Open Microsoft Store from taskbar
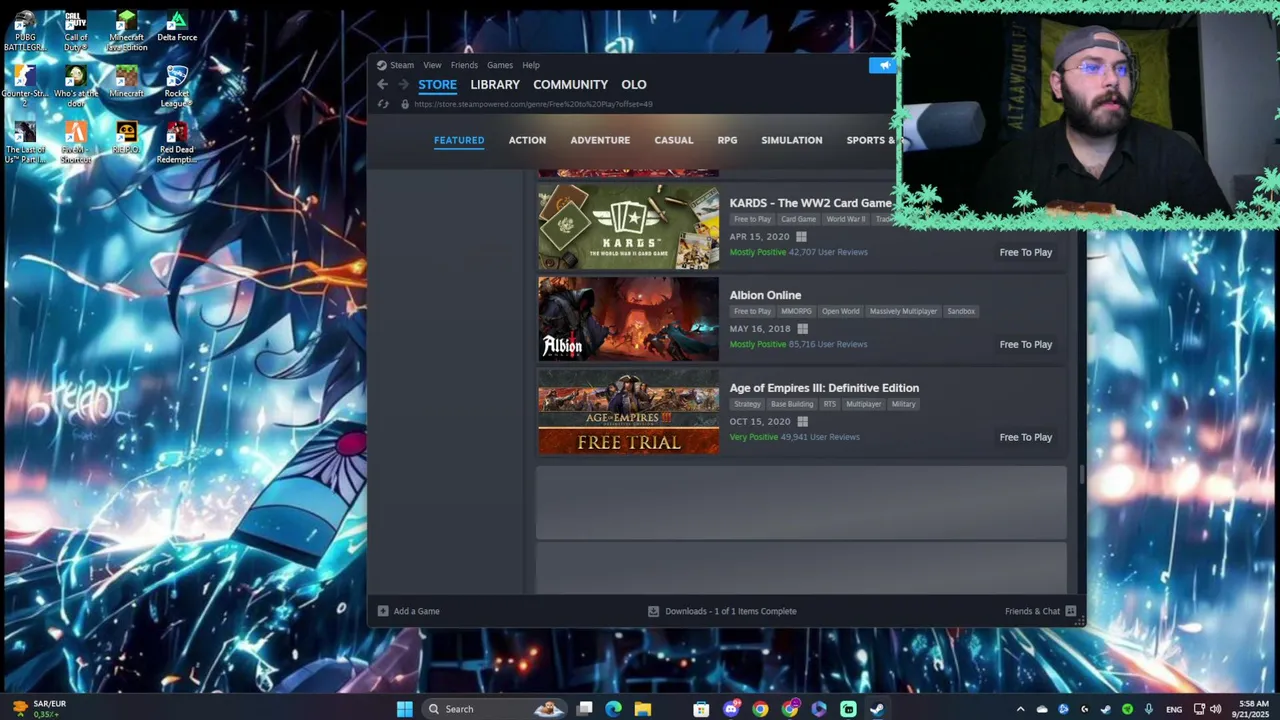The width and height of the screenshot is (1280, 720). [x=702, y=709]
